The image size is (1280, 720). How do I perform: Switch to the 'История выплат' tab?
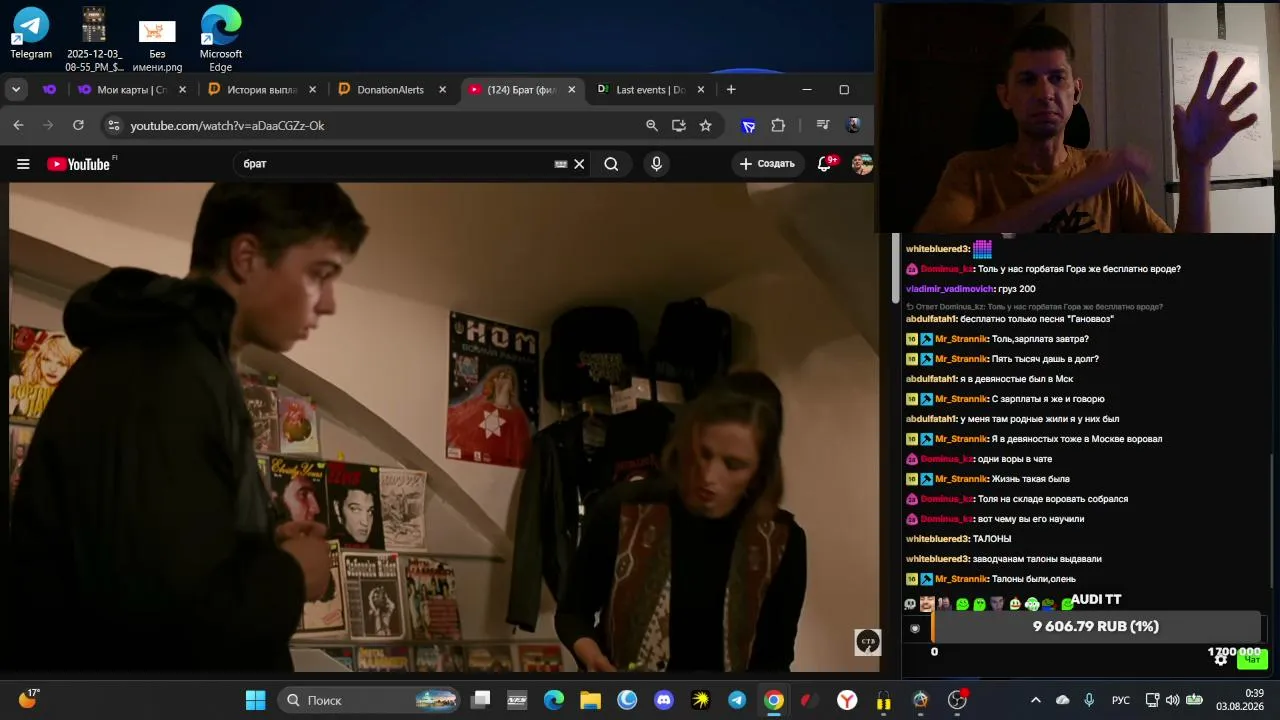(x=261, y=90)
